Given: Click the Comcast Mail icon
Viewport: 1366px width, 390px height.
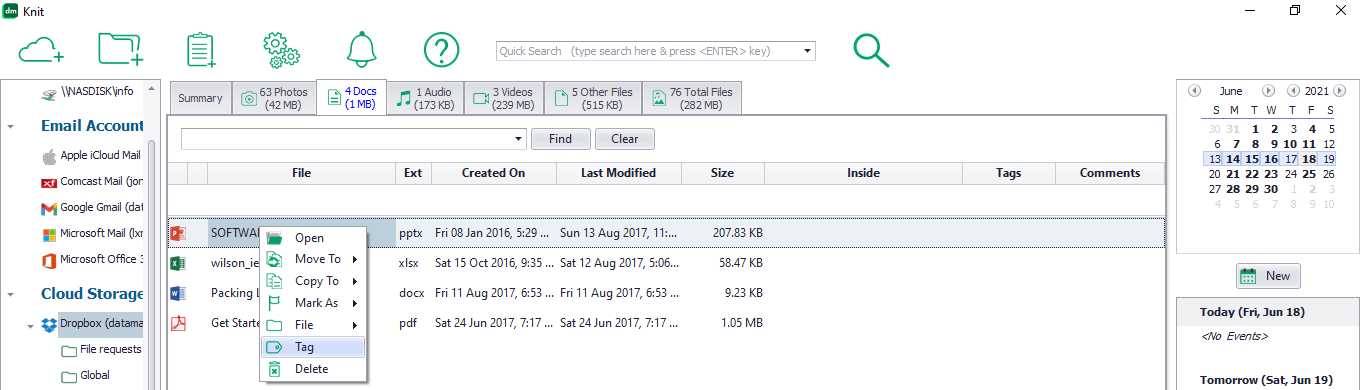Looking at the screenshot, I should tap(48, 182).
